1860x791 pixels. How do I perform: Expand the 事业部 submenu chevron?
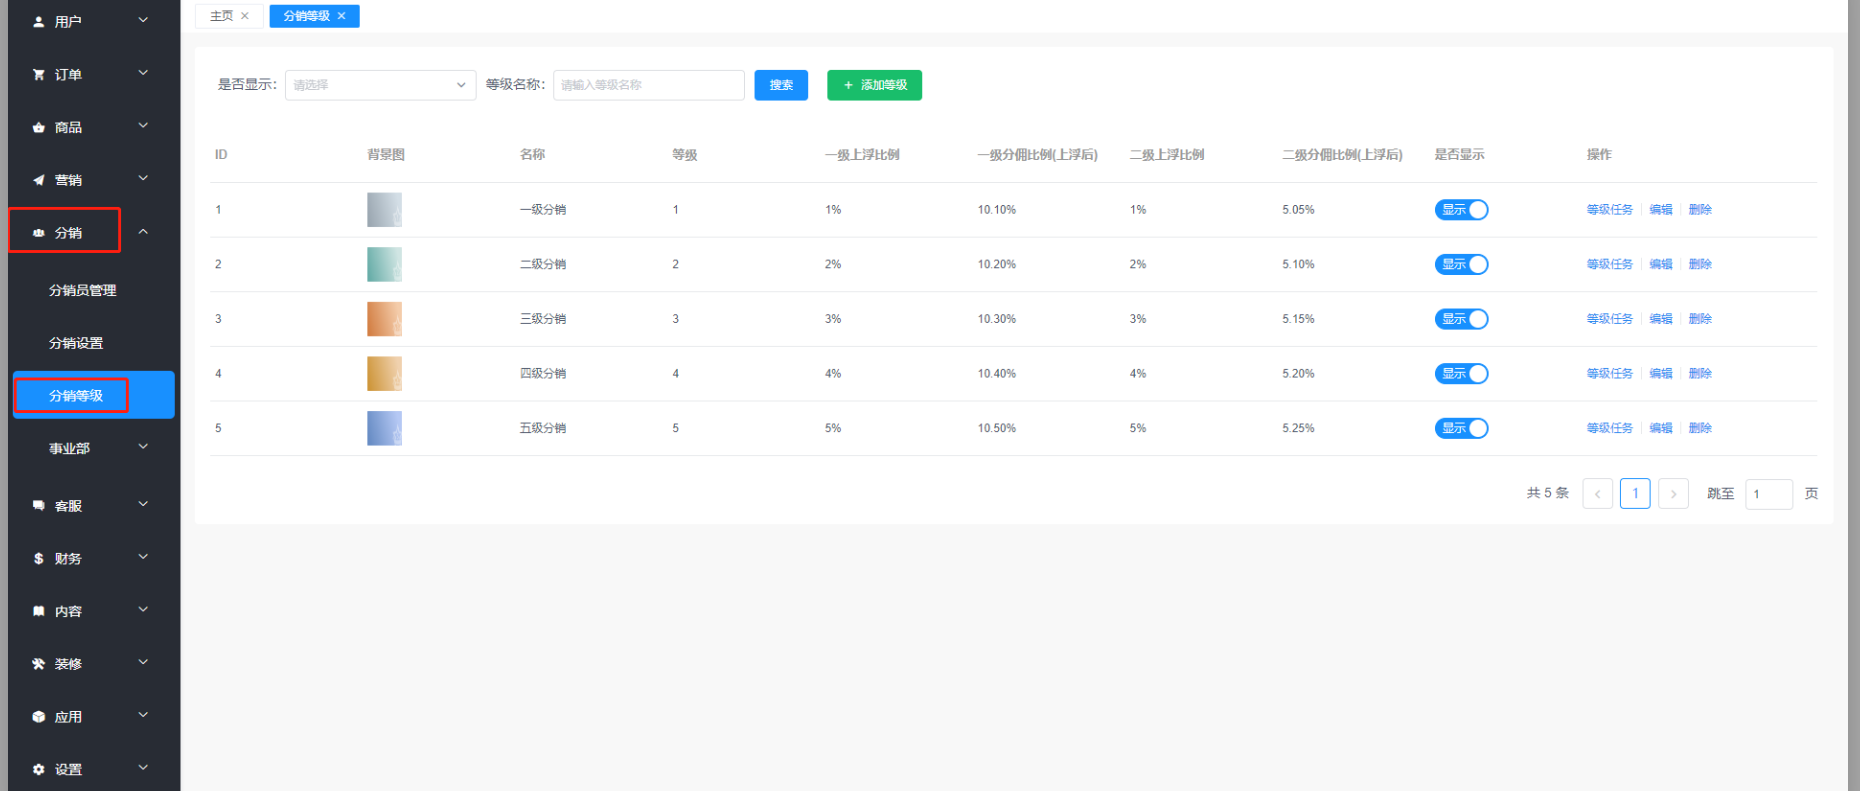143,447
